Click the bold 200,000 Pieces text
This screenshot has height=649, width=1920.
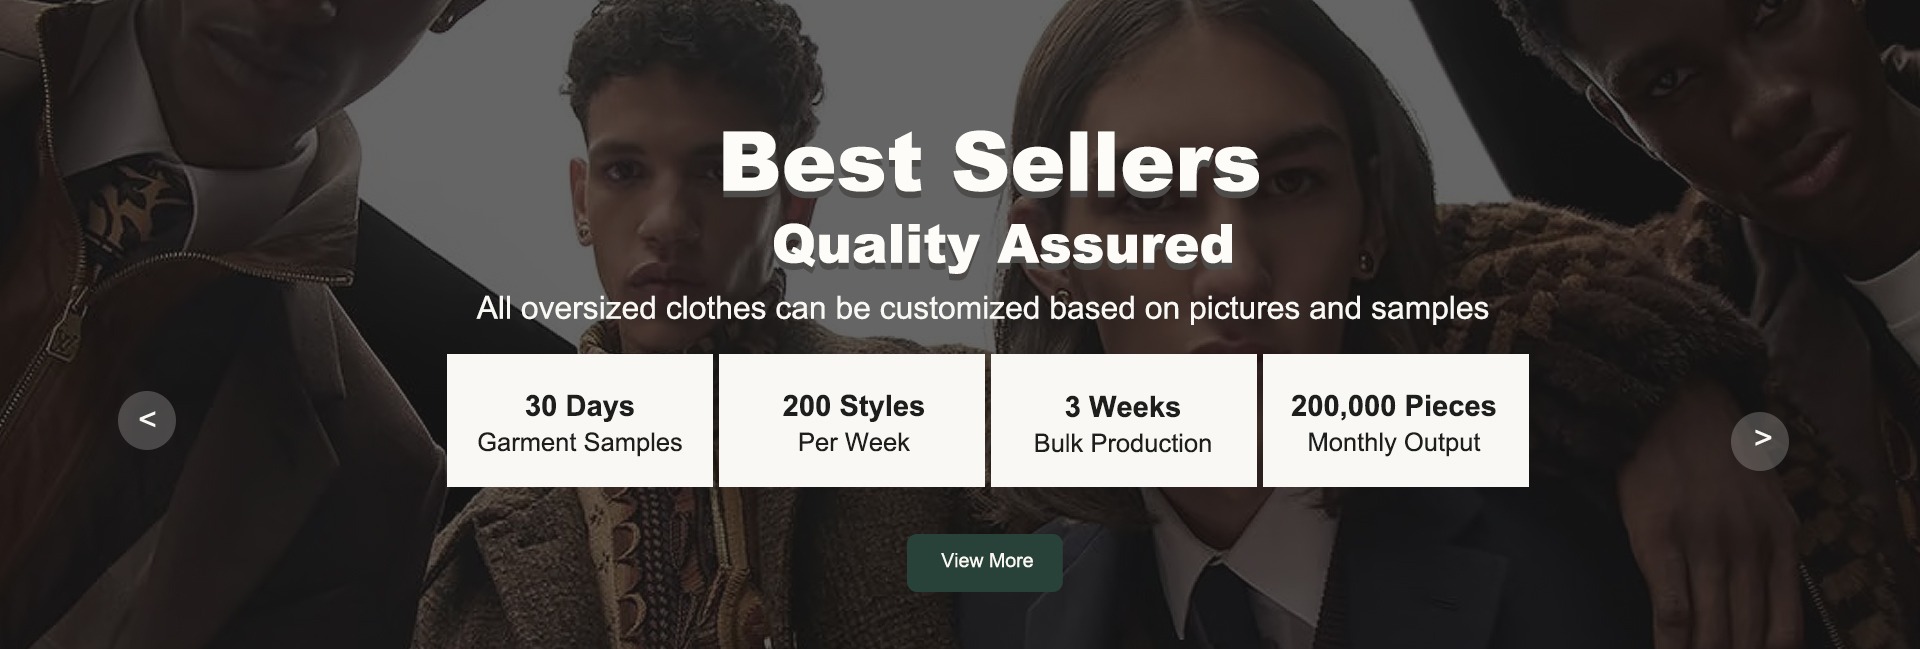pyautogui.click(x=1394, y=406)
